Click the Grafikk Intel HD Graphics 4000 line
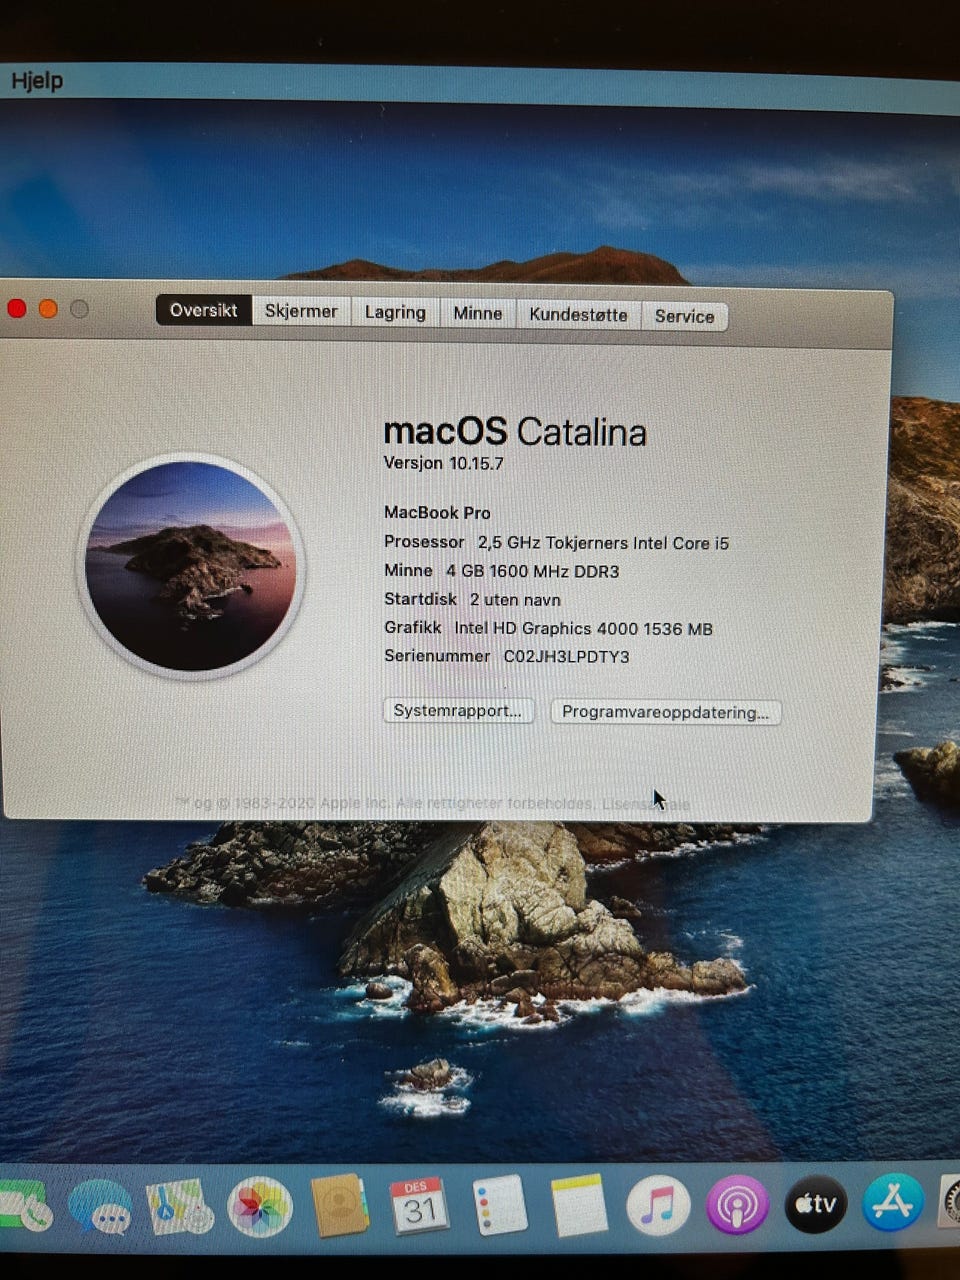The height and width of the screenshot is (1280, 960). click(x=548, y=628)
